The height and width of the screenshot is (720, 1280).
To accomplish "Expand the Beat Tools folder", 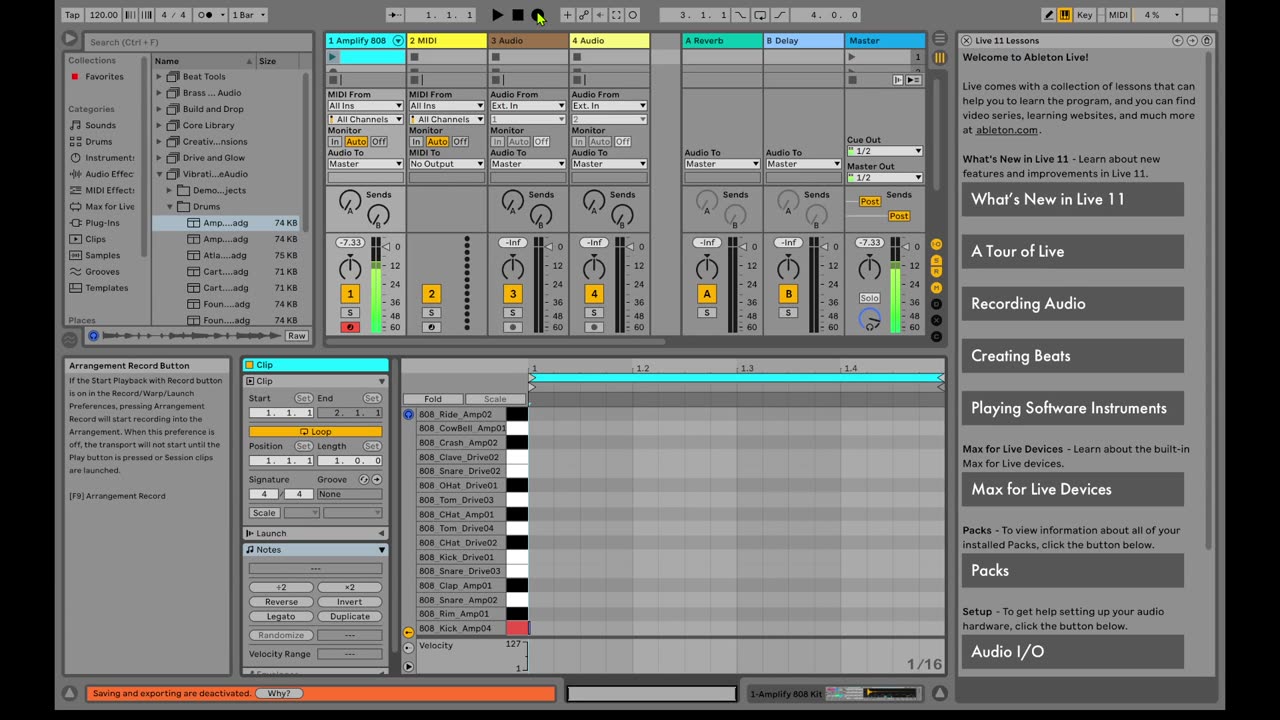I will click(x=158, y=77).
